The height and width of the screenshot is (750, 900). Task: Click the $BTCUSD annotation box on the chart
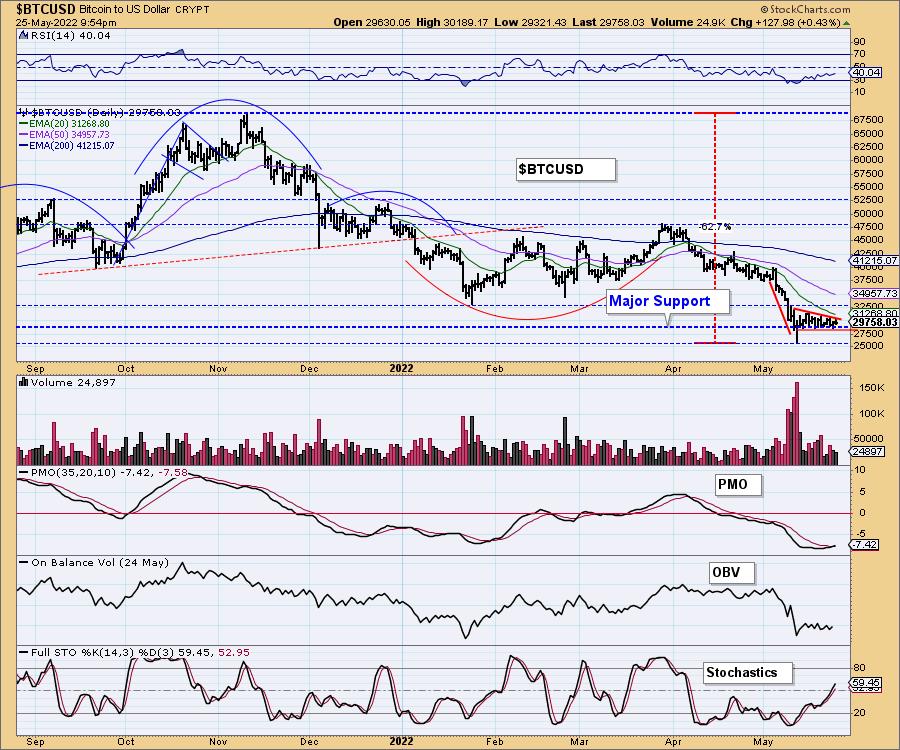coord(565,169)
